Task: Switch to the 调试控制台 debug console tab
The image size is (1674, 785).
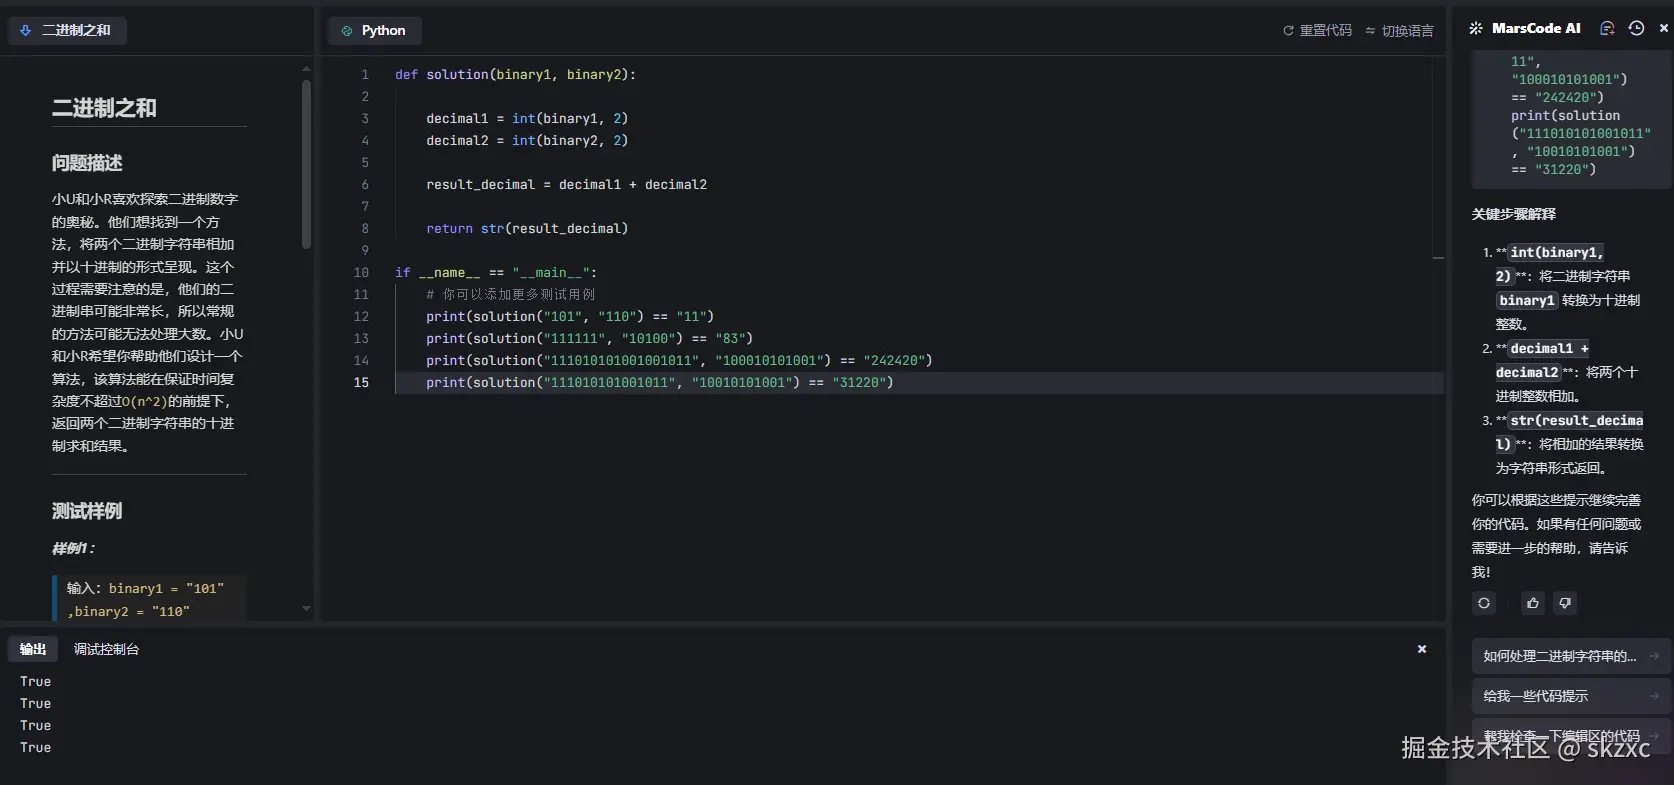Action: pos(106,649)
